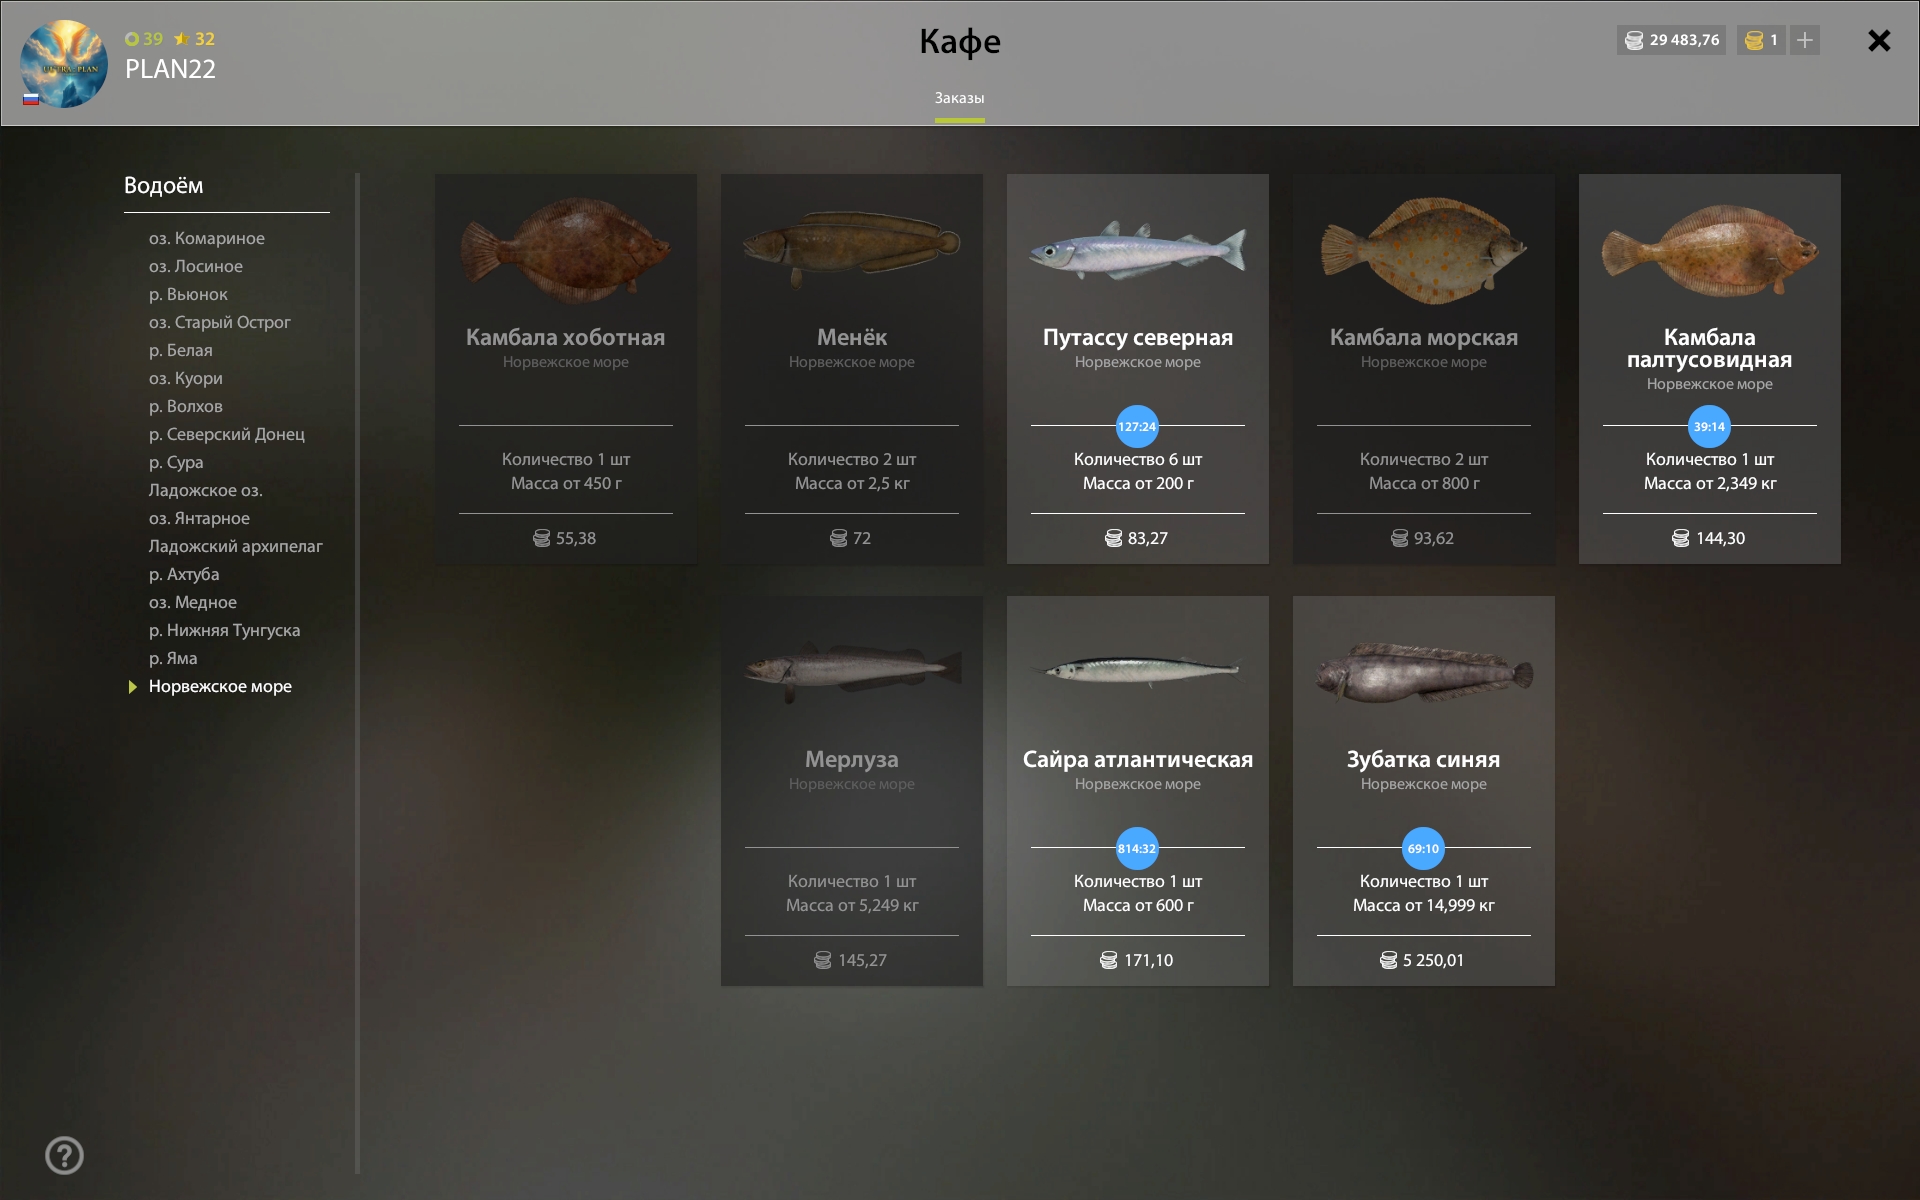
Task: Close the Кафе window
Action: coord(1879,40)
